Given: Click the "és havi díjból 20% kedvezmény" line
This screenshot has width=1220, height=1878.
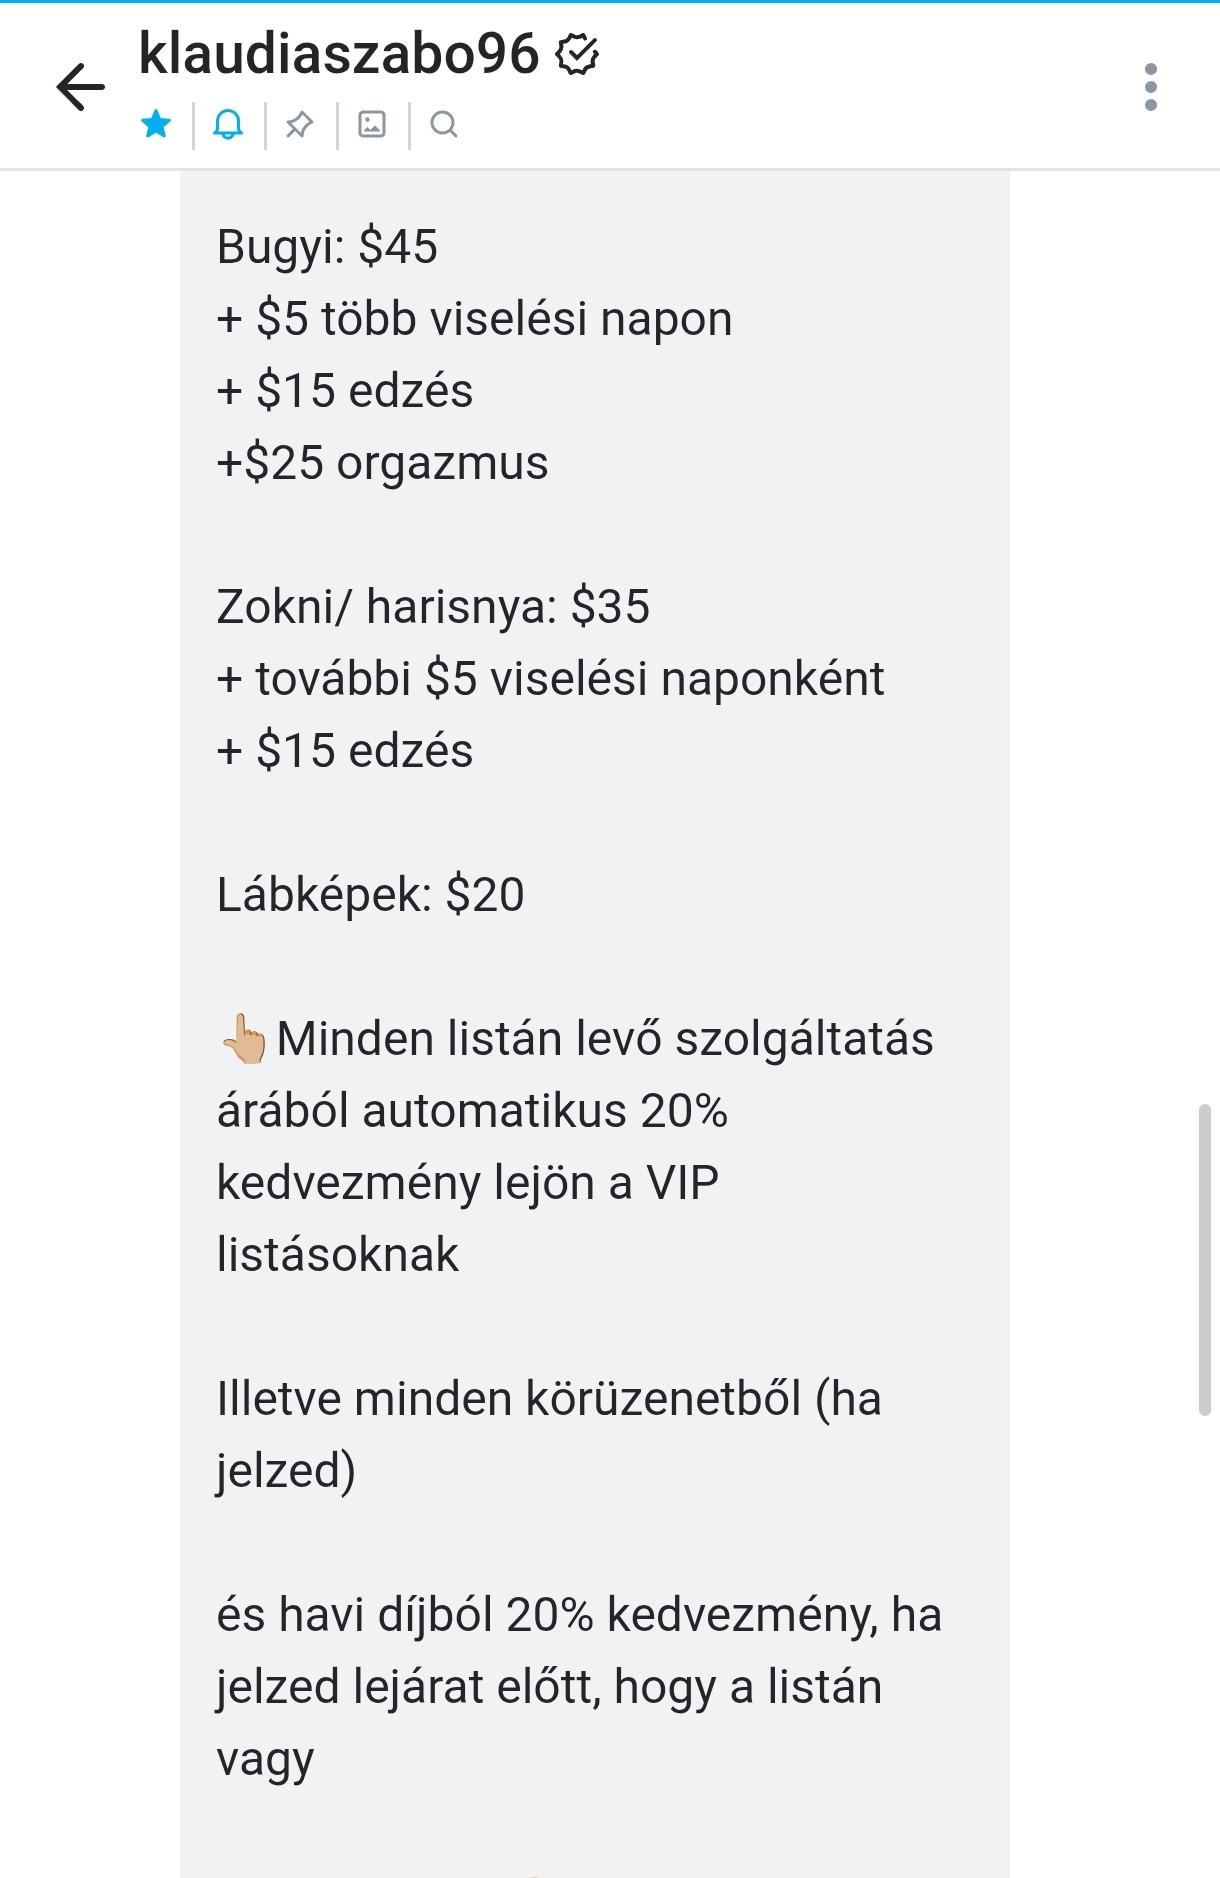Looking at the screenshot, I should 579,1615.
